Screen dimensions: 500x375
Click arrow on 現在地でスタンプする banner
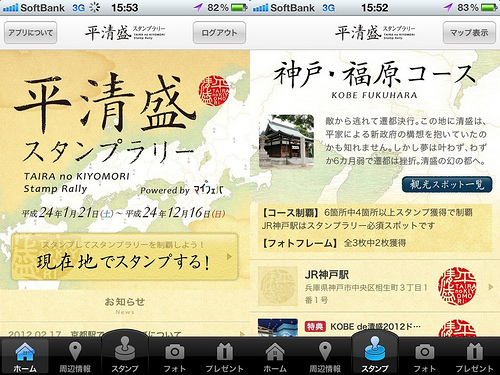[229, 256]
